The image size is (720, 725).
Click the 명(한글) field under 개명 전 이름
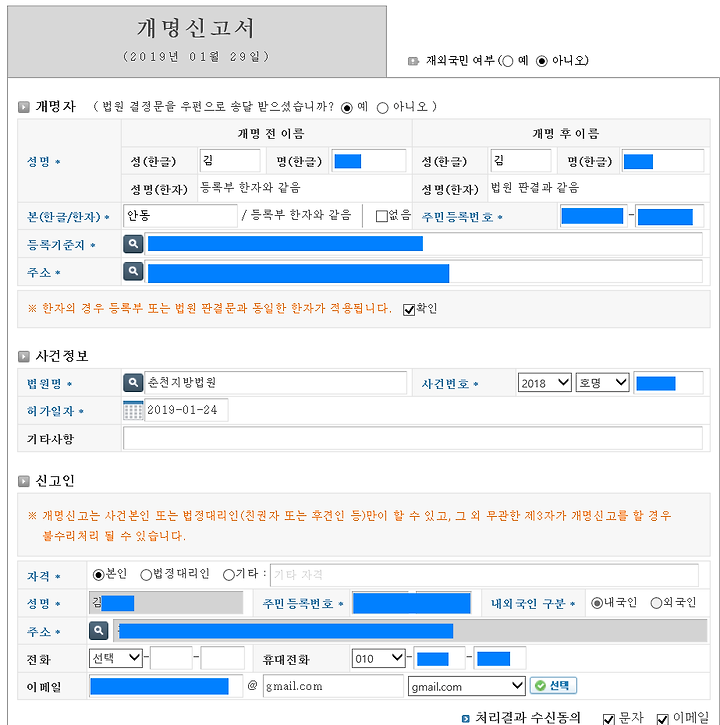pos(369,161)
